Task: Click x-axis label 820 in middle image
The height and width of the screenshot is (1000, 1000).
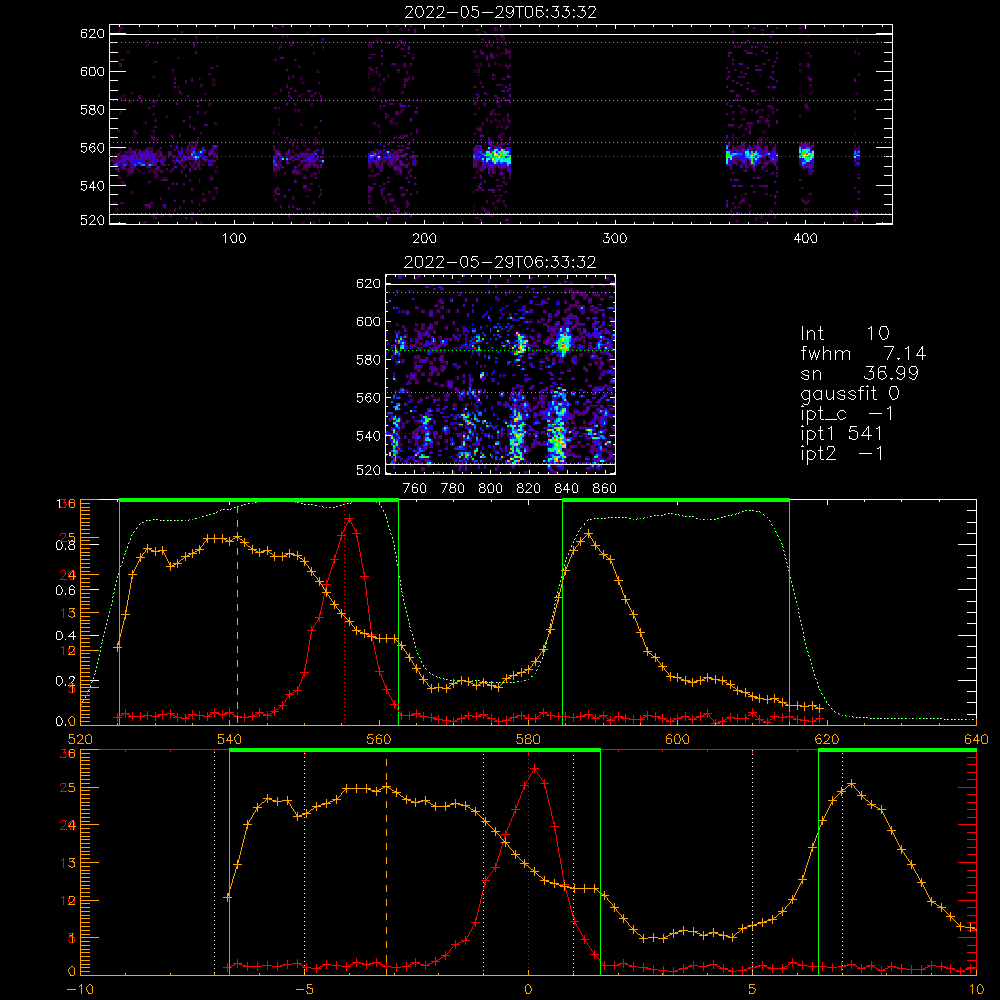Action: pos(528,489)
